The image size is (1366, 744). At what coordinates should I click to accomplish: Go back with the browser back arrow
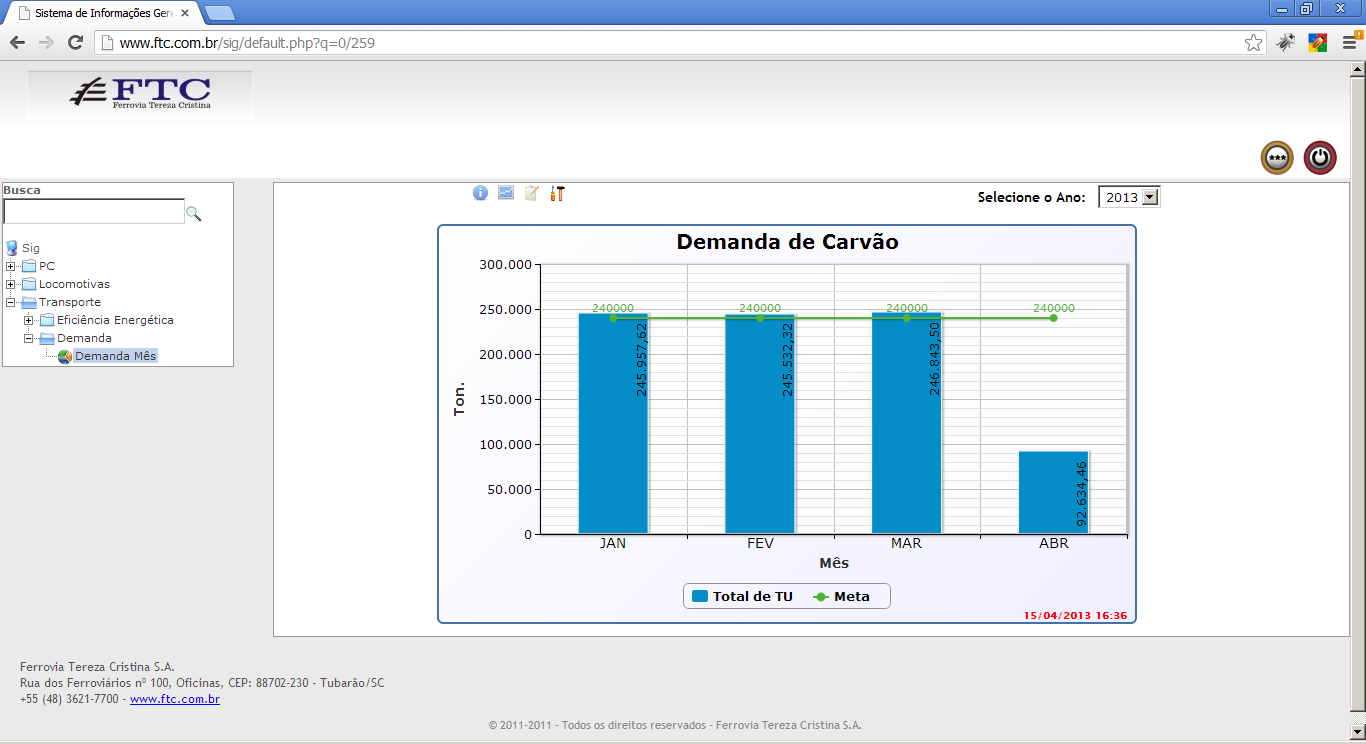click(x=17, y=43)
